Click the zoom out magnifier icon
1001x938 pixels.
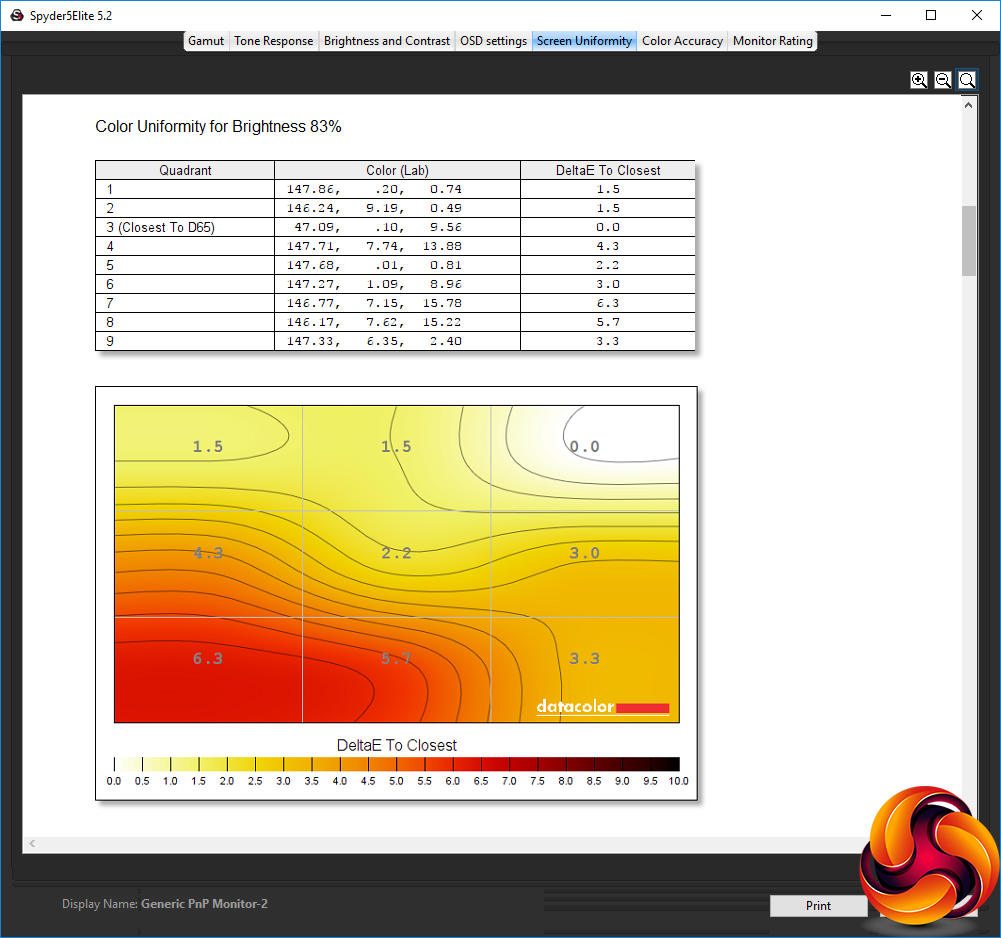click(x=943, y=80)
